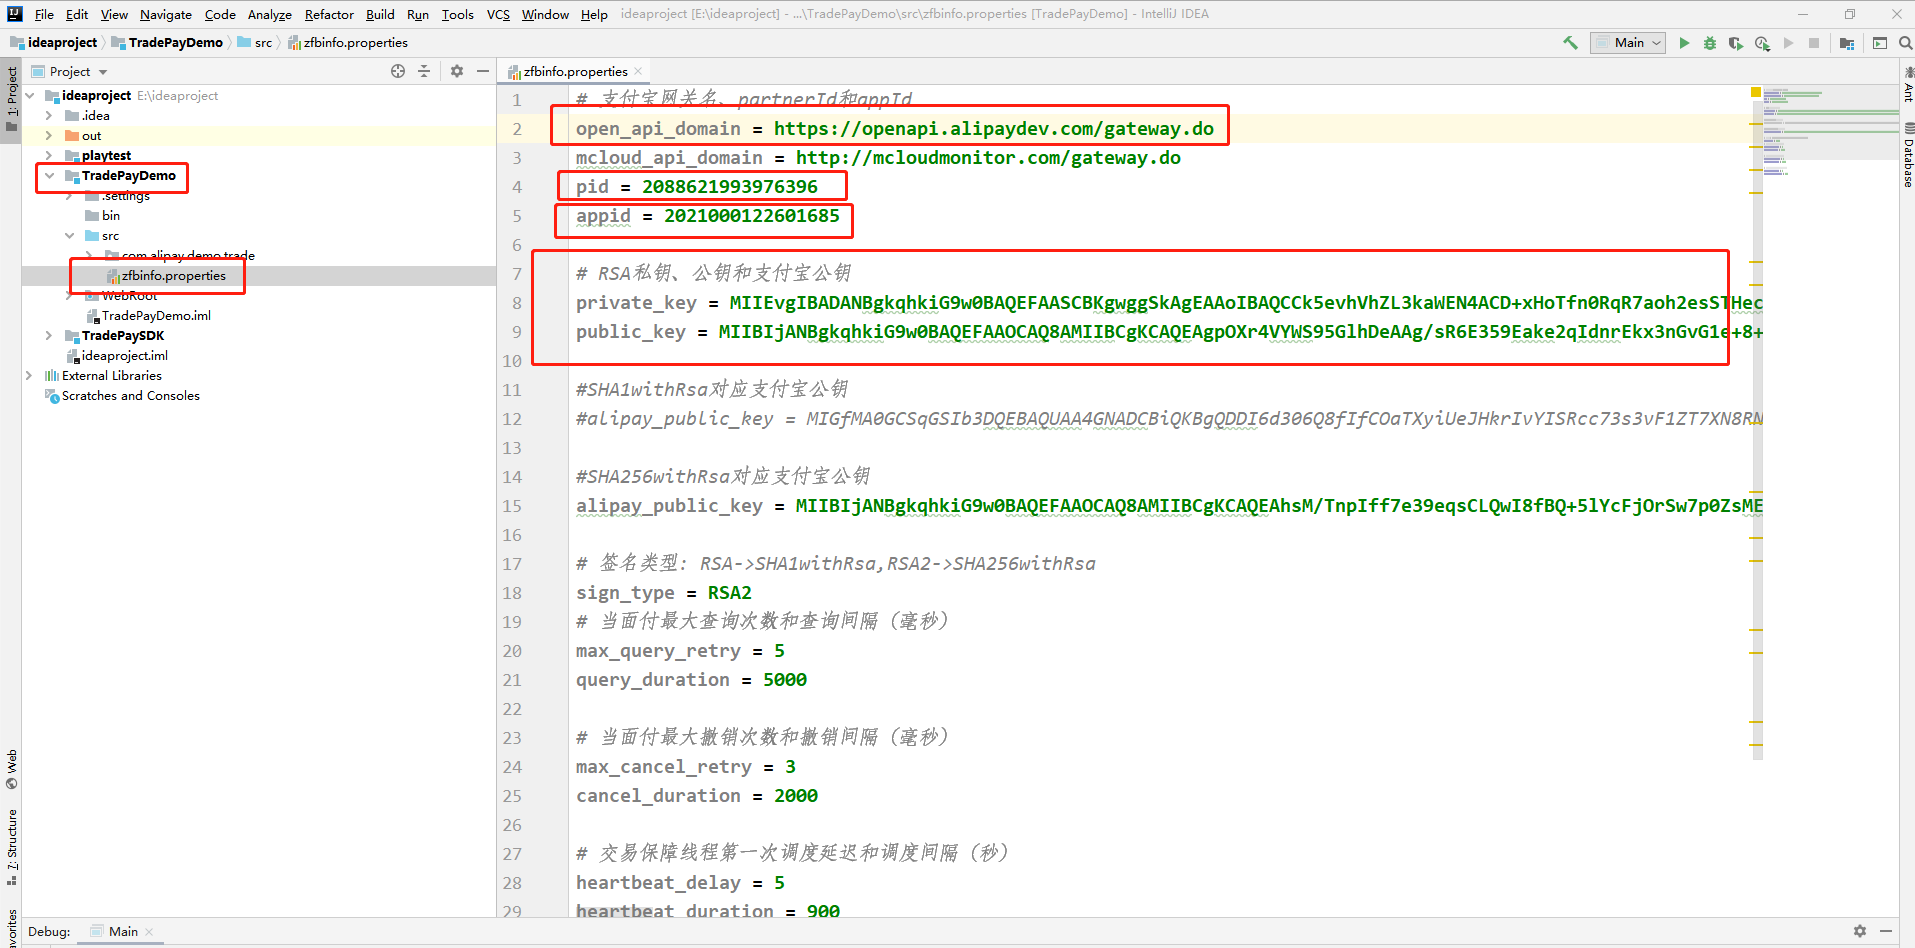Build the project with hammer icon
1915x948 pixels.
pos(1570,43)
